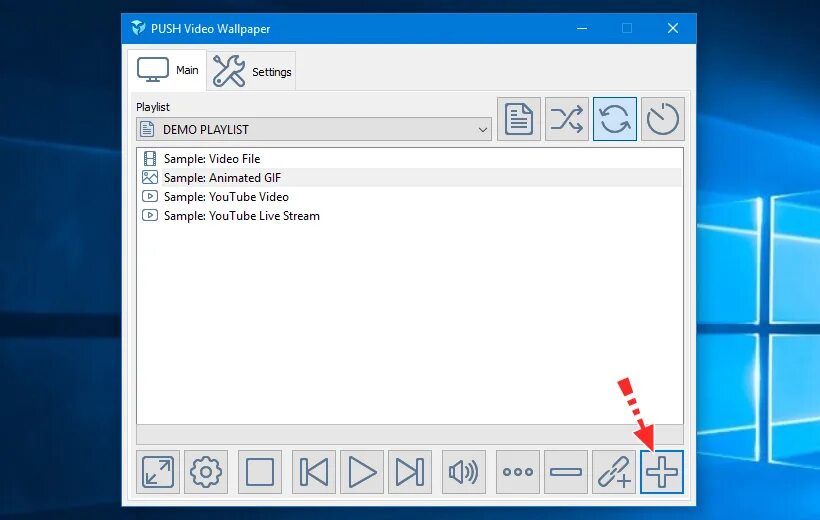Click the play icon beside YouTube Live Stream

(150, 216)
